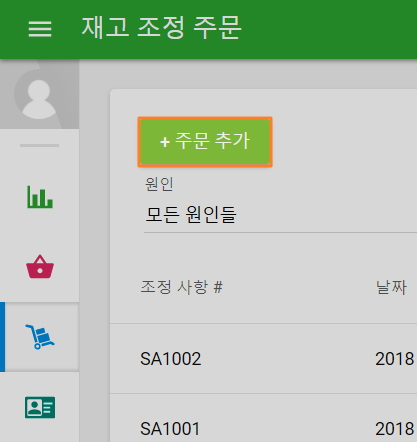Open adjustment order SA1001

tap(170, 429)
